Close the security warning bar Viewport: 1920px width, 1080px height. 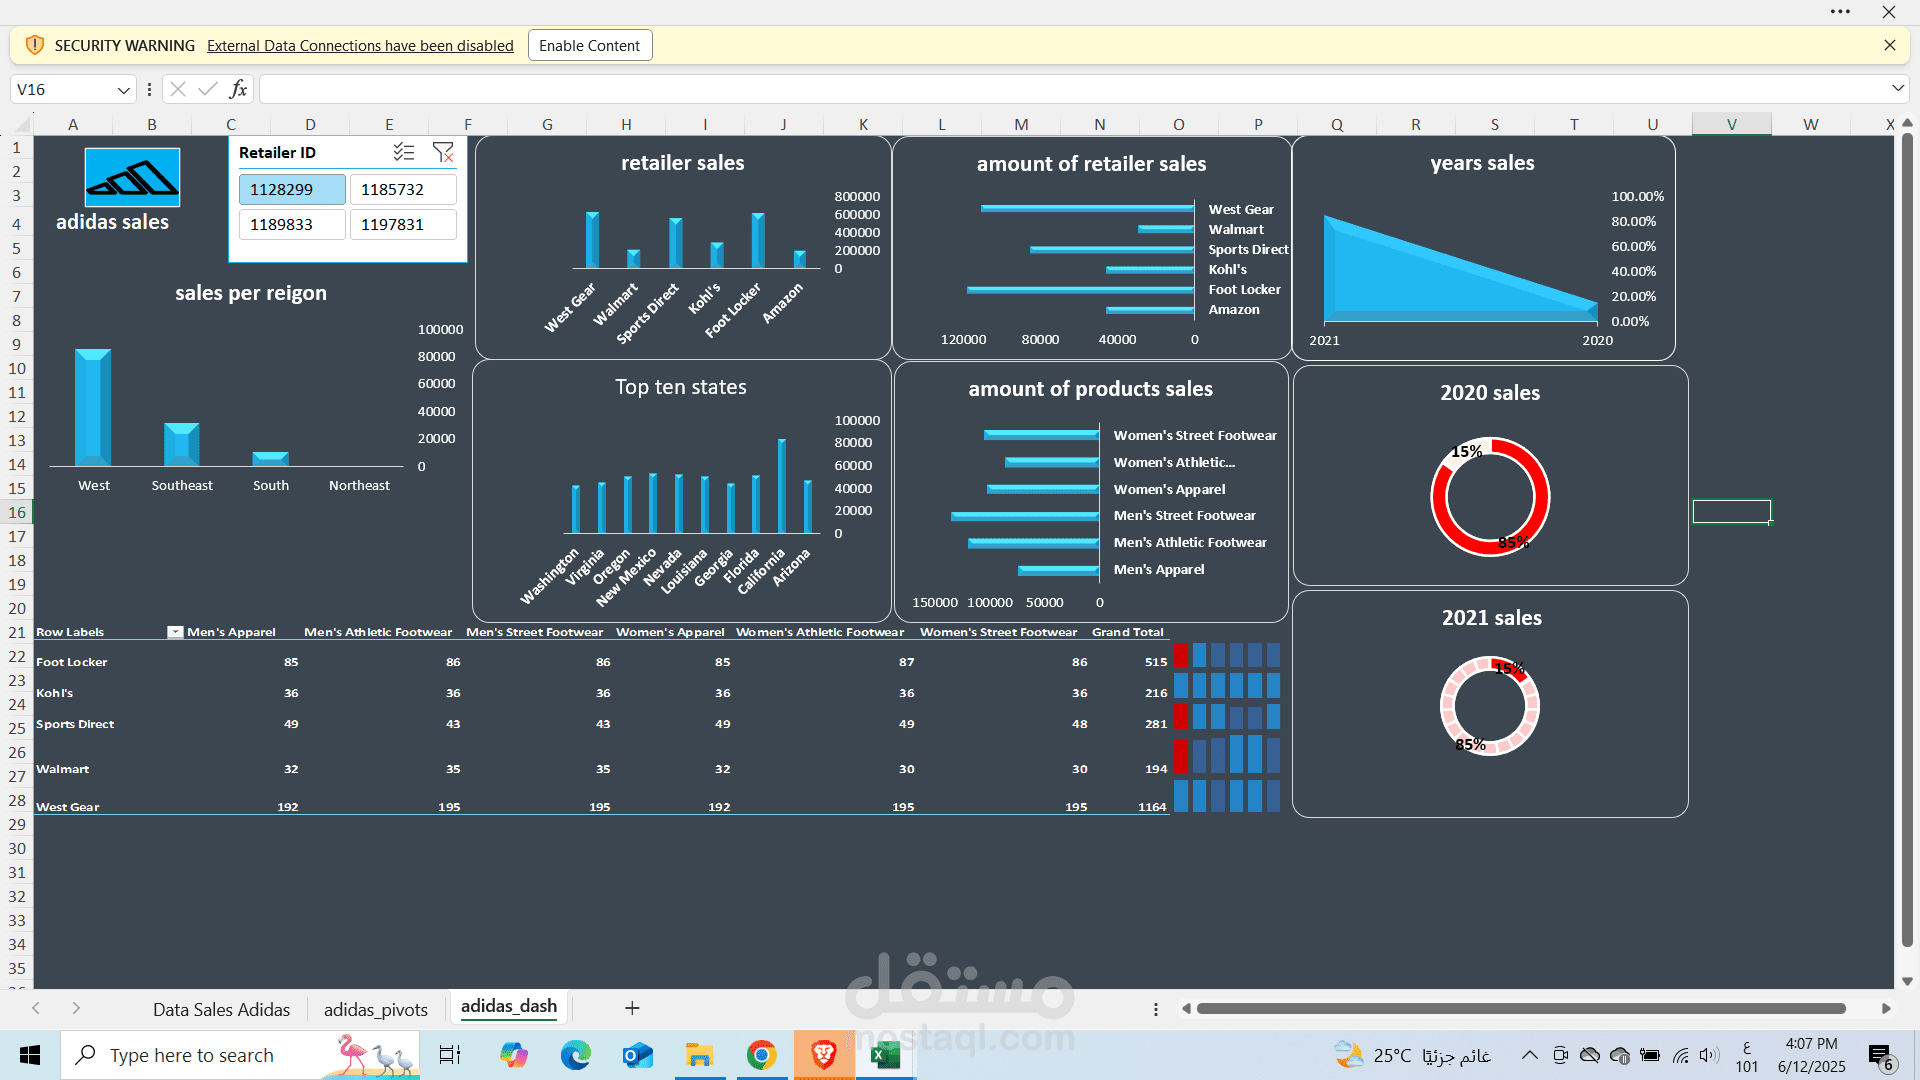coord(1889,45)
